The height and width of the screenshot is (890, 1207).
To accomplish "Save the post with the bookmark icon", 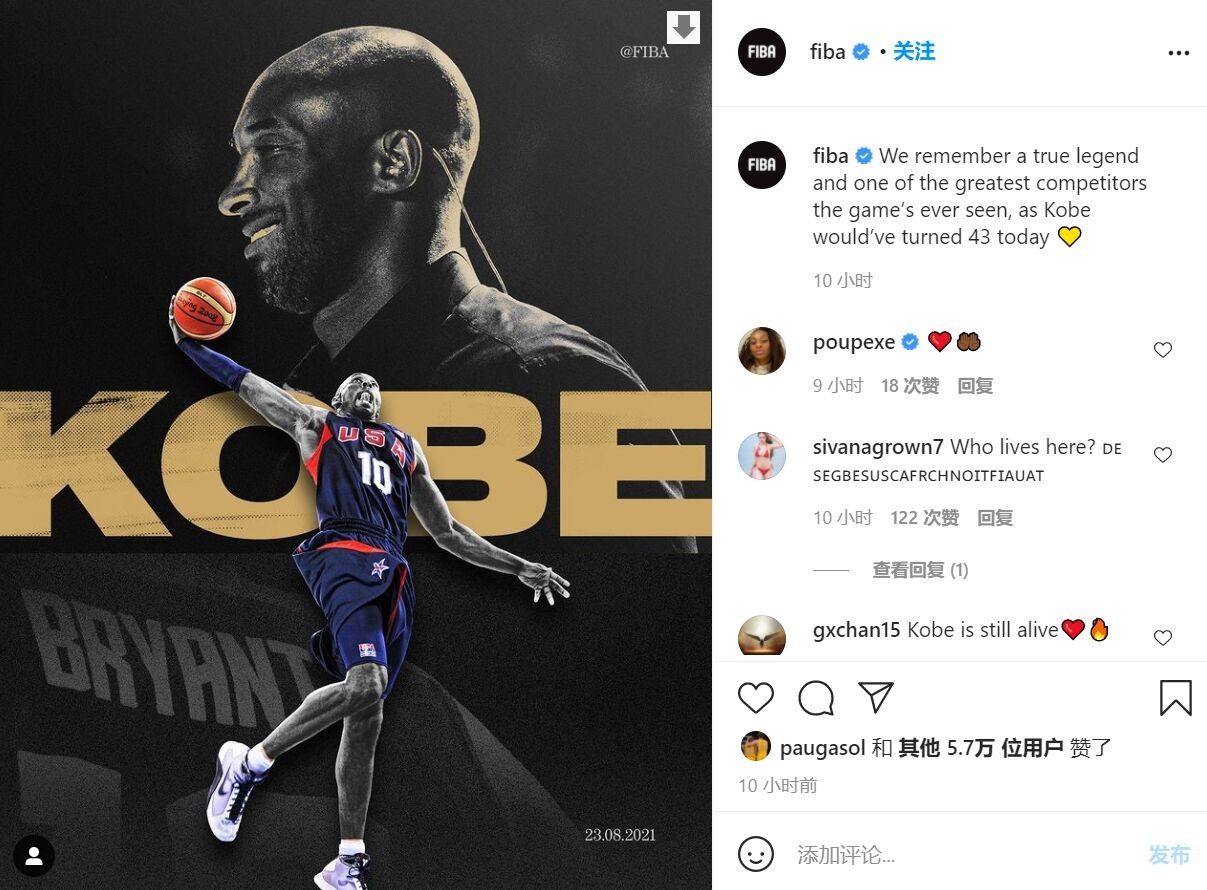I will (1176, 697).
